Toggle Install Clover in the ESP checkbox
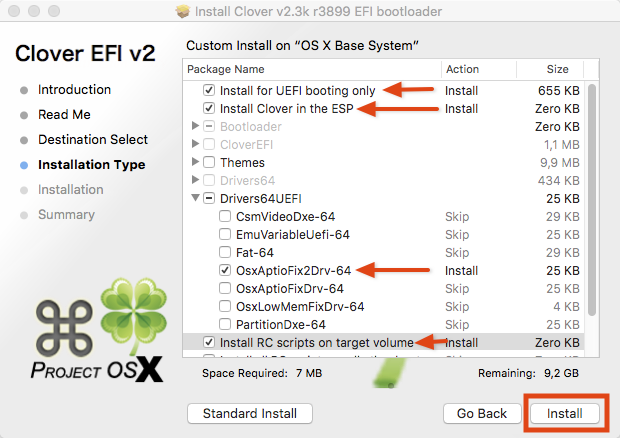 click(209, 108)
